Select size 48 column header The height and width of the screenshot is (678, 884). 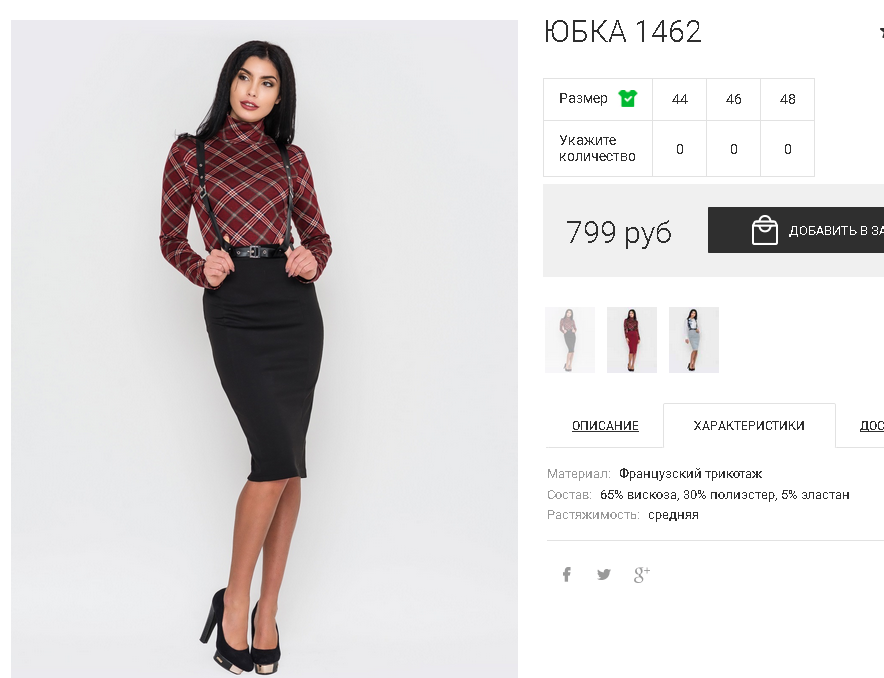pyautogui.click(x=788, y=99)
